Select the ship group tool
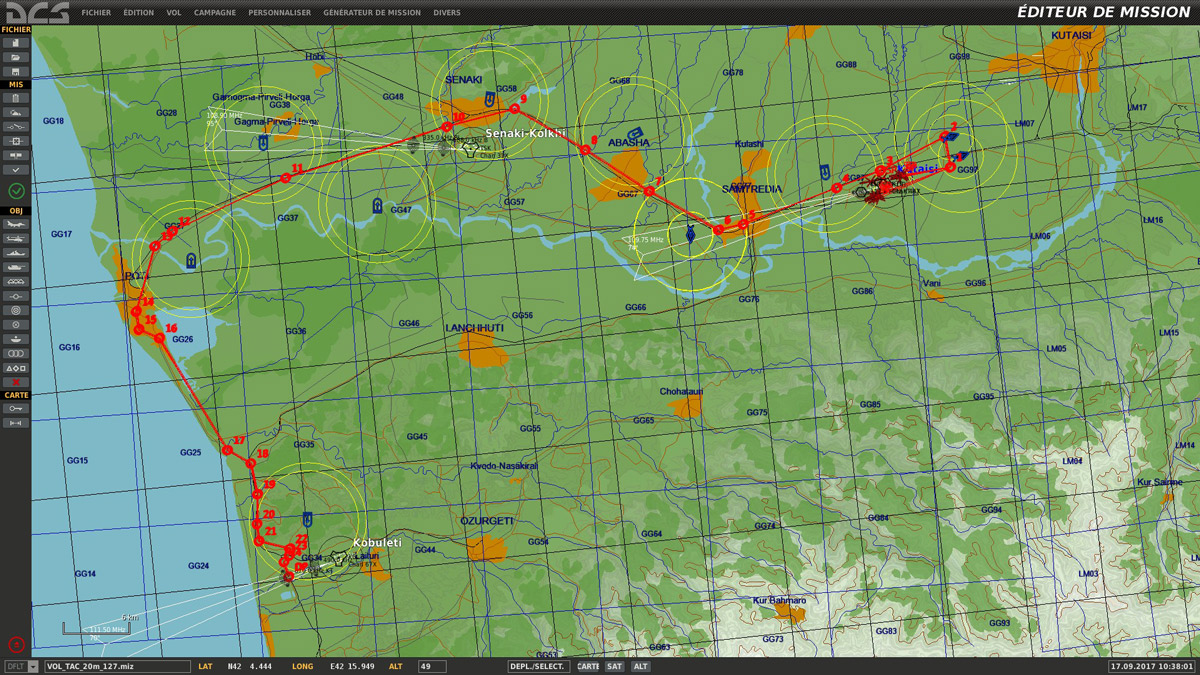The image size is (1200, 675). 16,253
